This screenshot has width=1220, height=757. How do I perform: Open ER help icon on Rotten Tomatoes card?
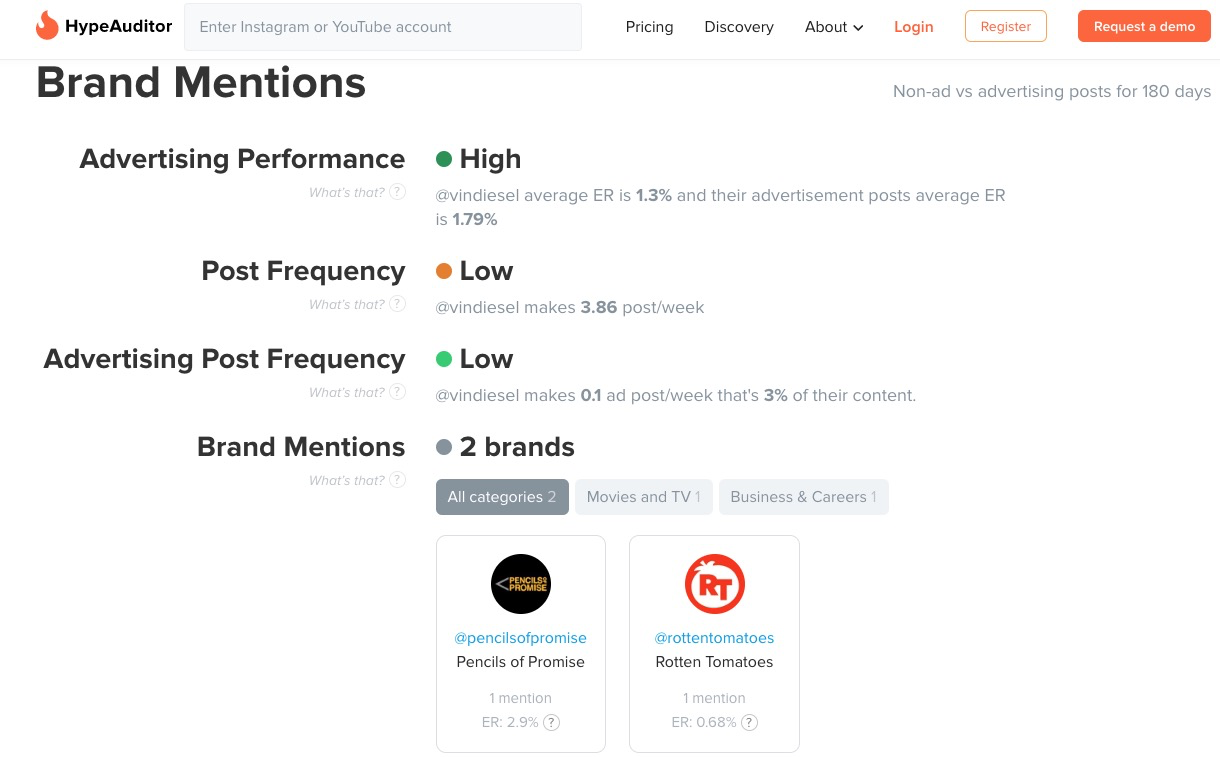coord(749,722)
